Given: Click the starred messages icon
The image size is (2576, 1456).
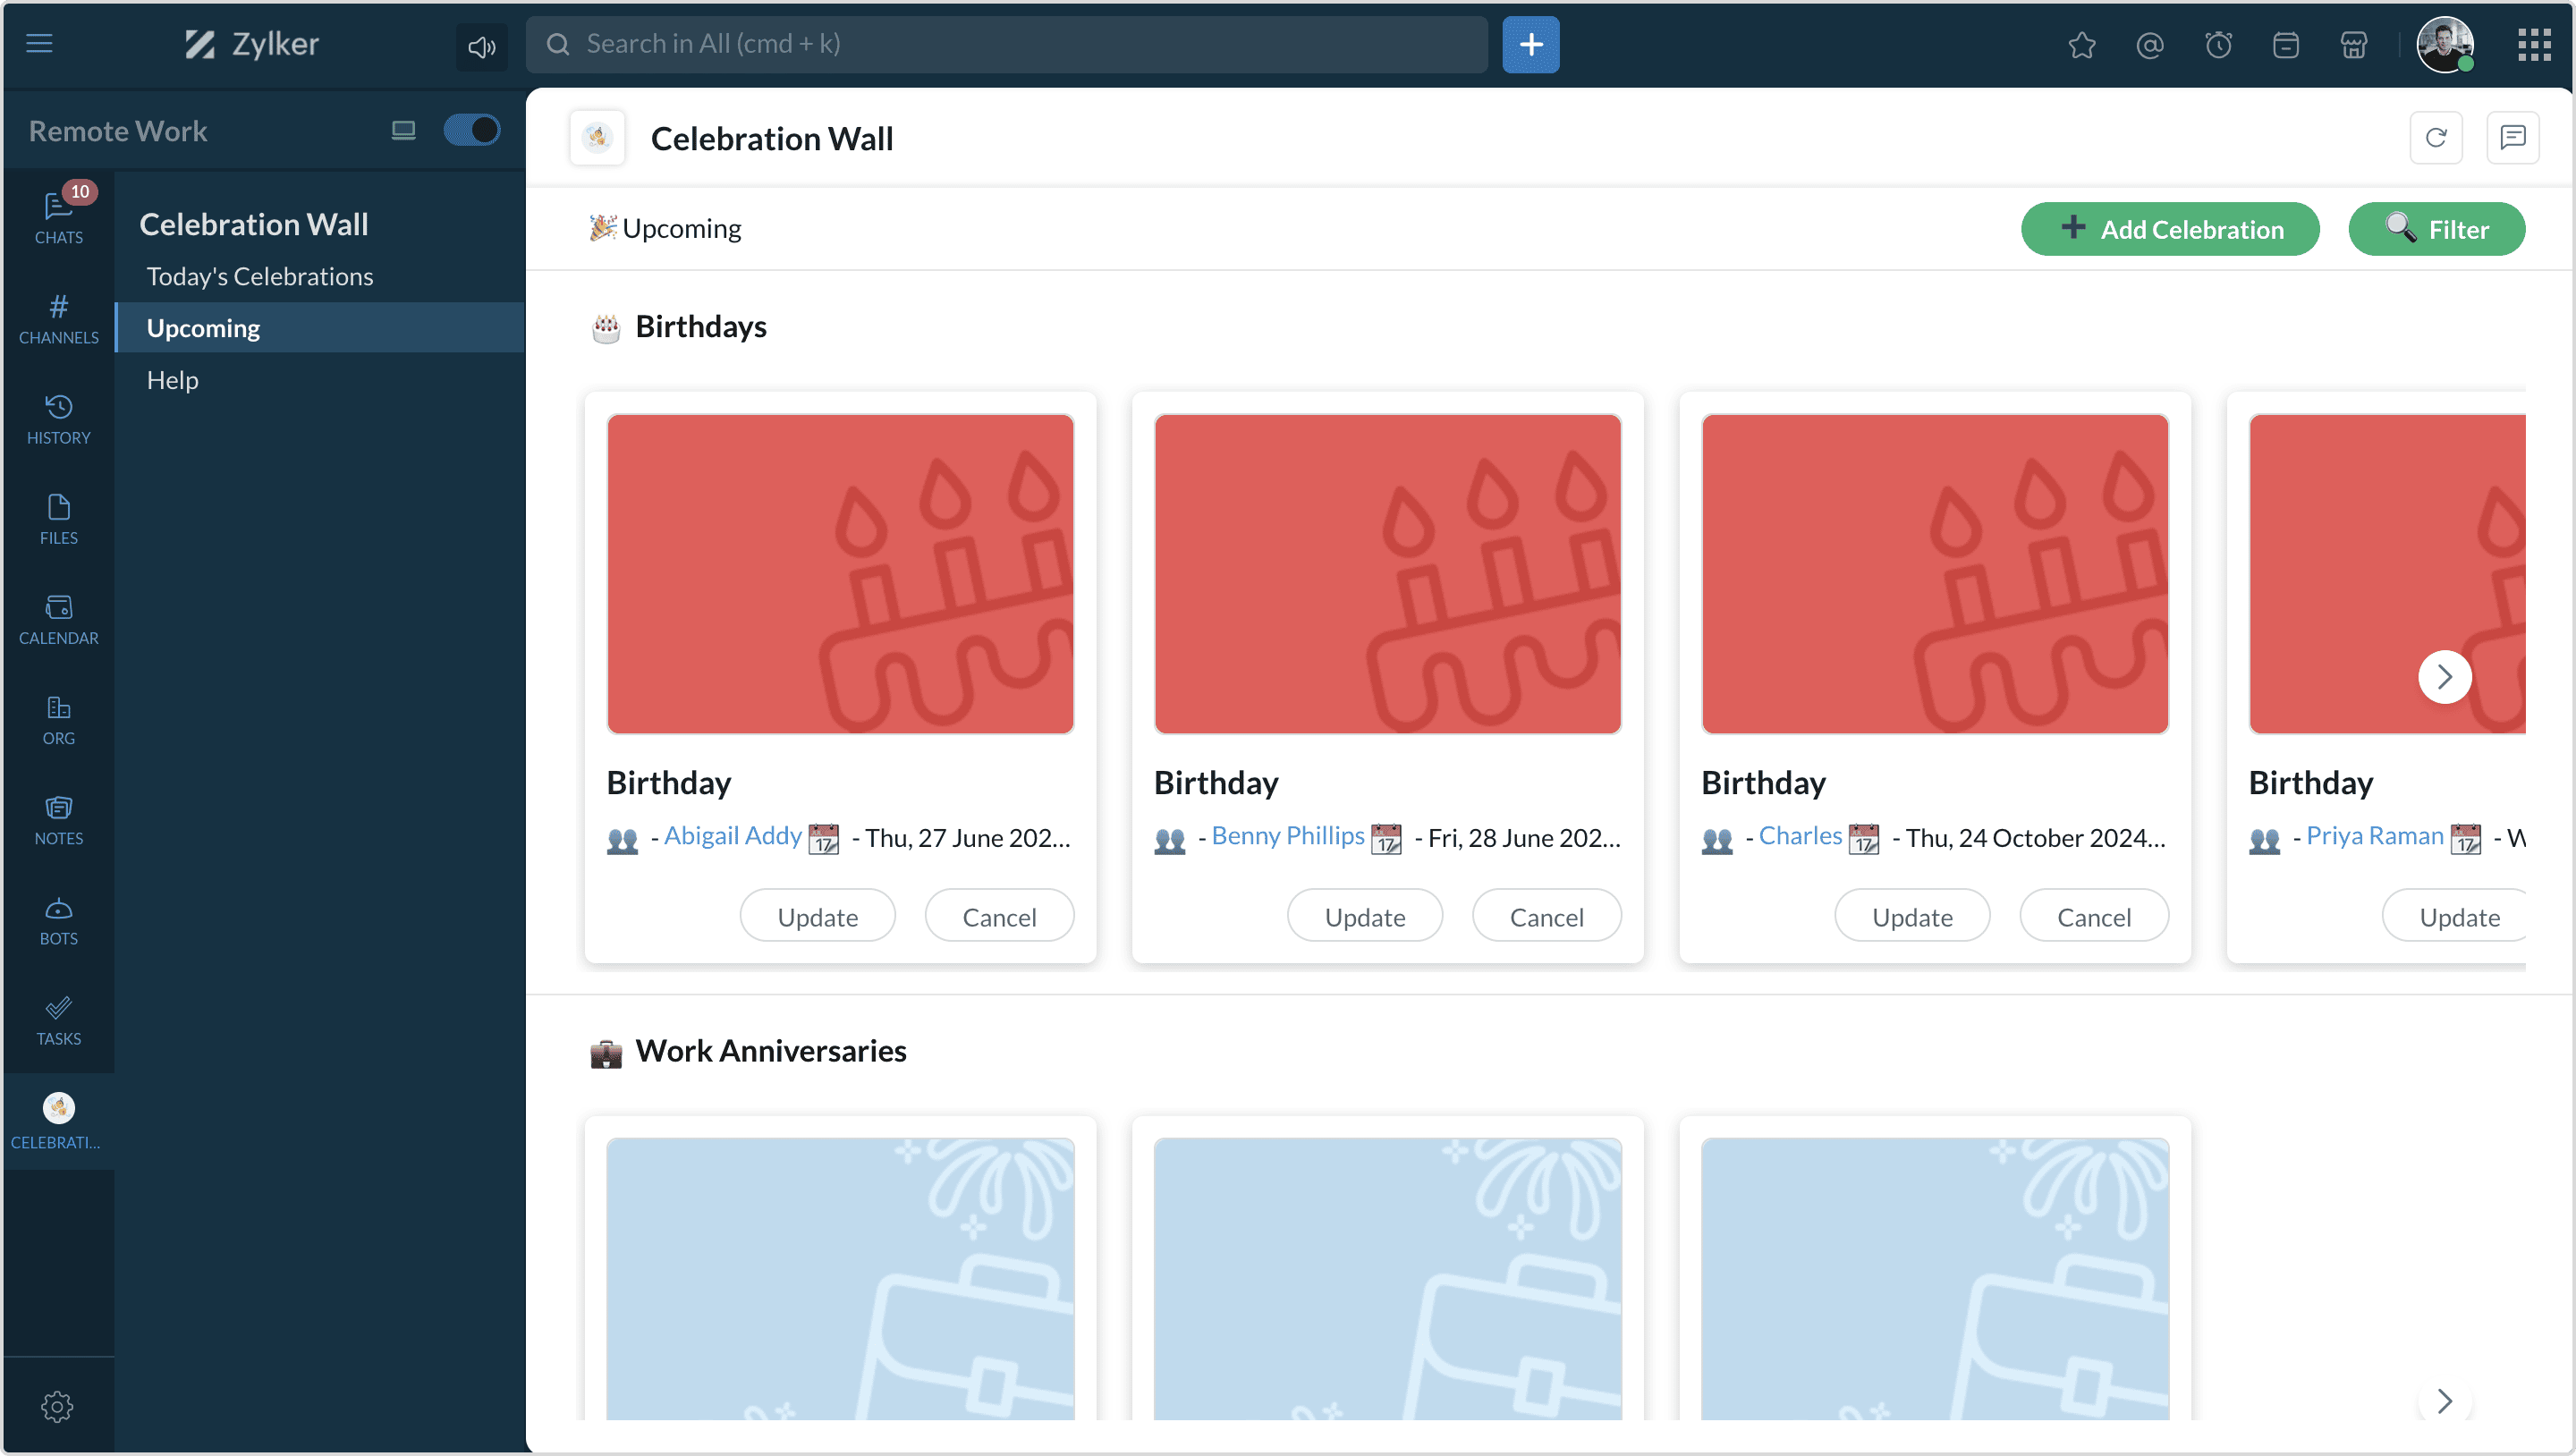Looking at the screenshot, I should (2081, 45).
